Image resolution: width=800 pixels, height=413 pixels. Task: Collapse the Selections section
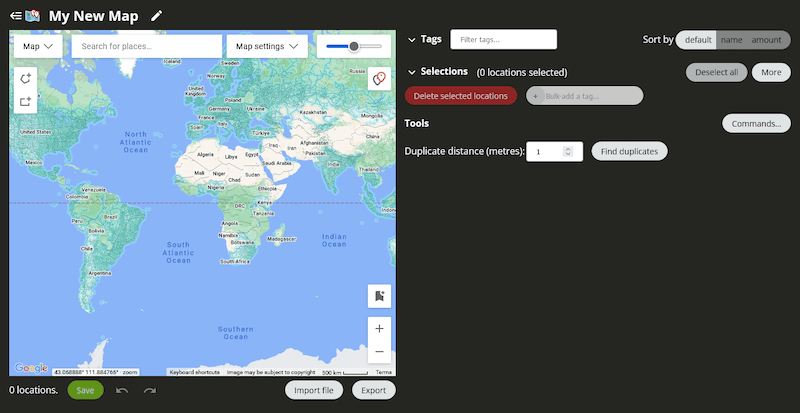click(412, 72)
